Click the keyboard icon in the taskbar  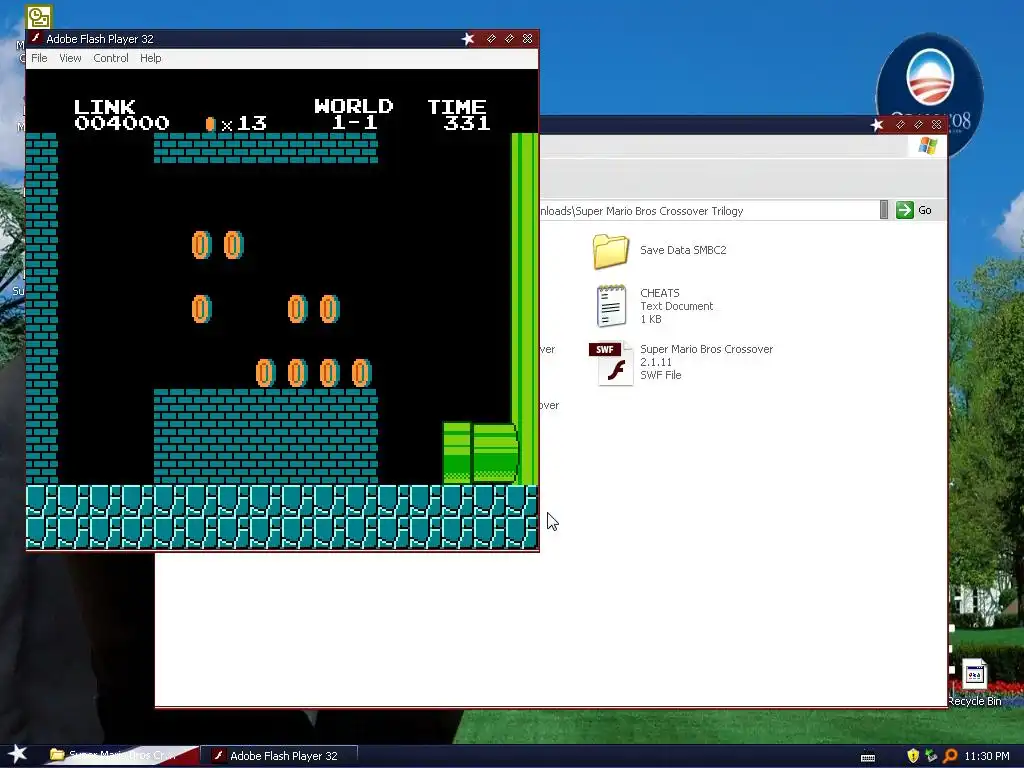pos(868,757)
